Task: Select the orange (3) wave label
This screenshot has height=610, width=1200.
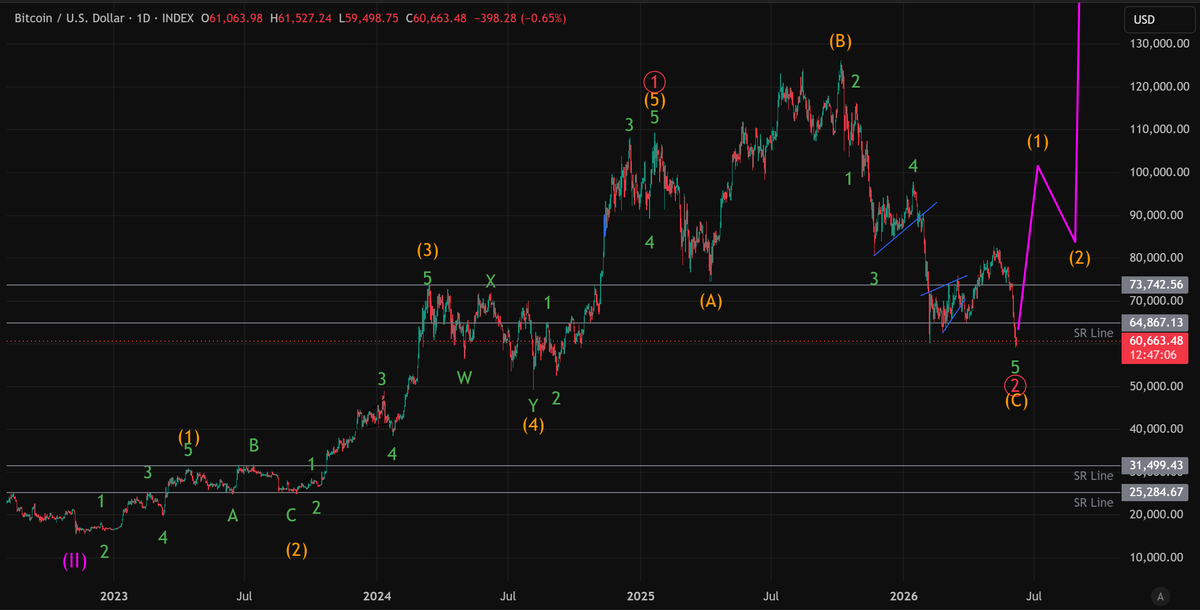Action: coord(428,250)
